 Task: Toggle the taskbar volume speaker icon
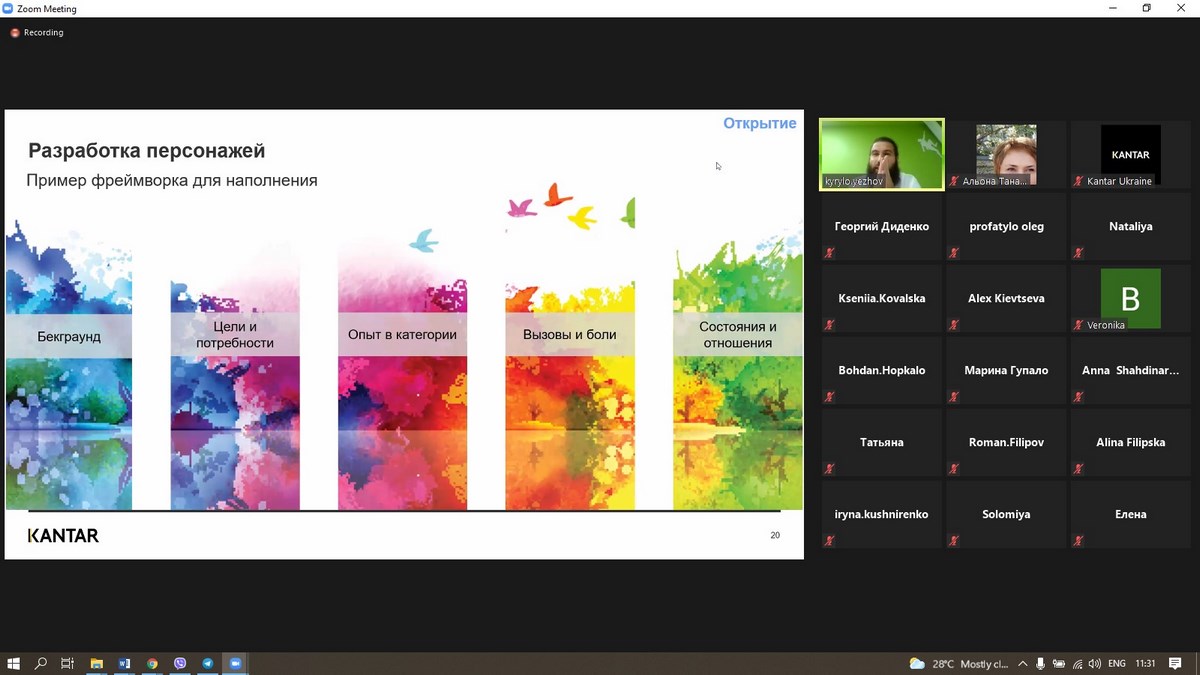pos(1095,664)
